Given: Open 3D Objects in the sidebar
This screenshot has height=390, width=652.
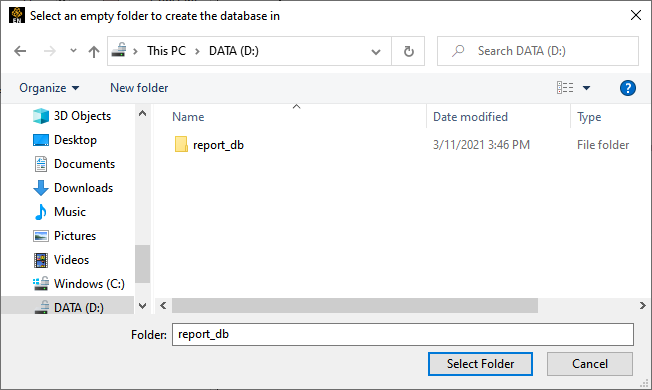Looking at the screenshot, I should (x=72, y=116).
